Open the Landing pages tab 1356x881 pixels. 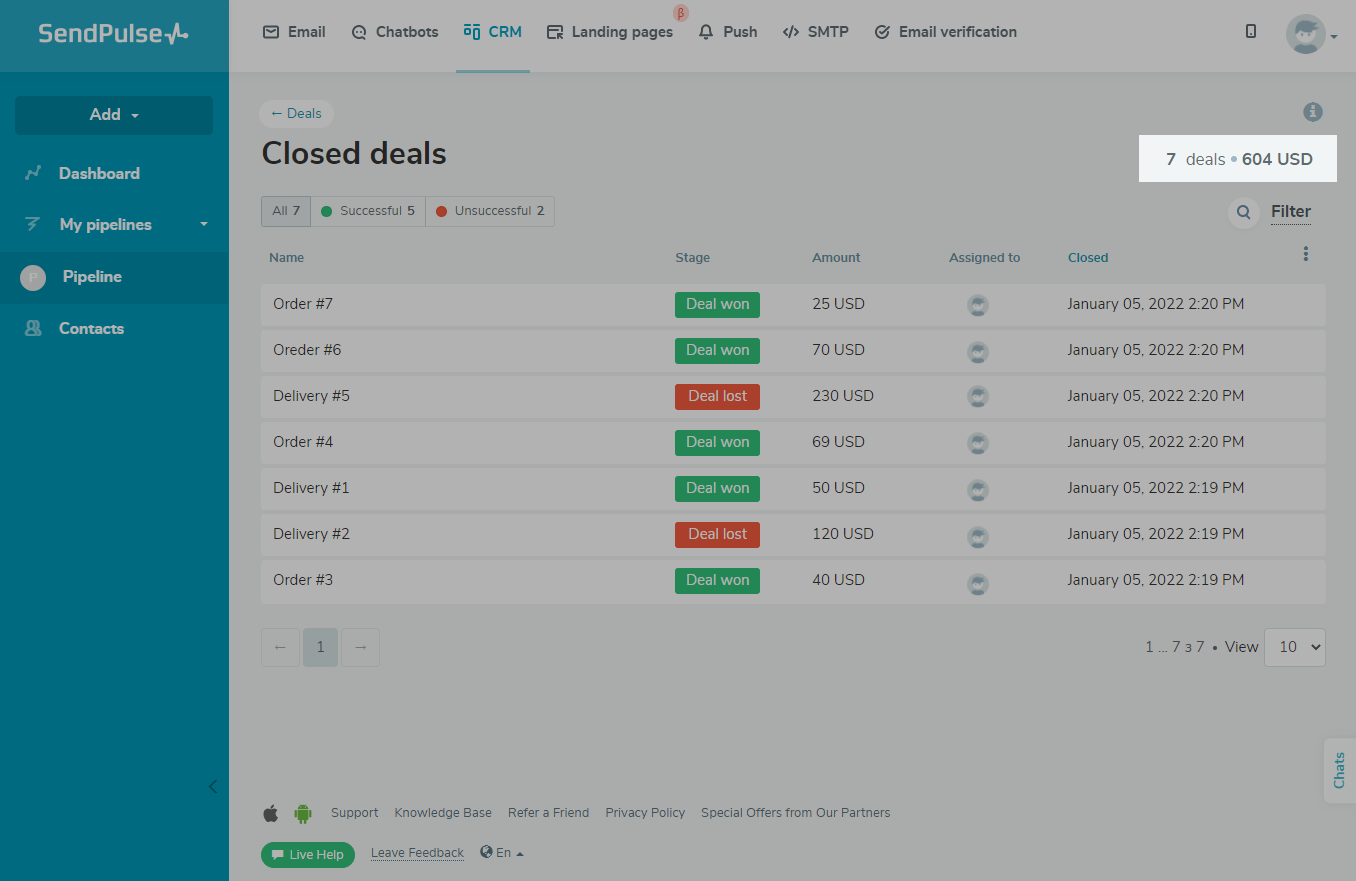point(610,32)
